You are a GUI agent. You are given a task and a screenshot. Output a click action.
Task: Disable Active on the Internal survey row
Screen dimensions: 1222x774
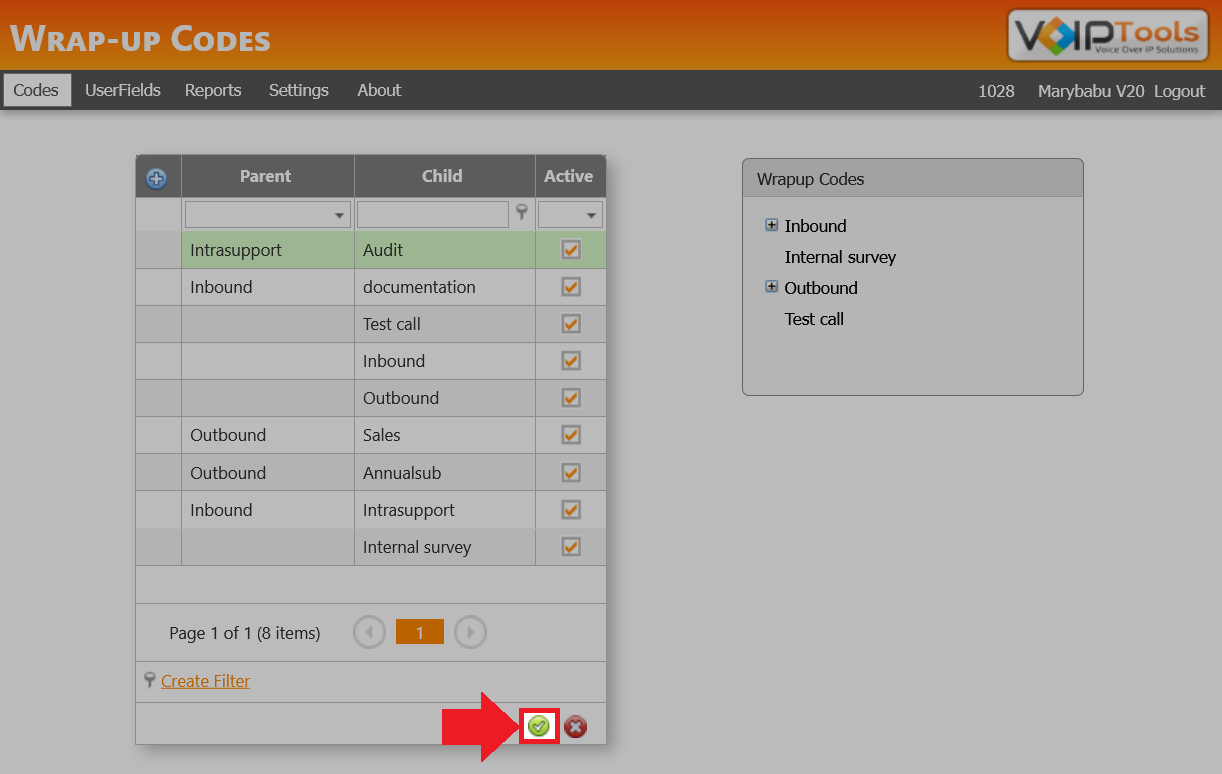pyautogui.click(x=570, y=546)
